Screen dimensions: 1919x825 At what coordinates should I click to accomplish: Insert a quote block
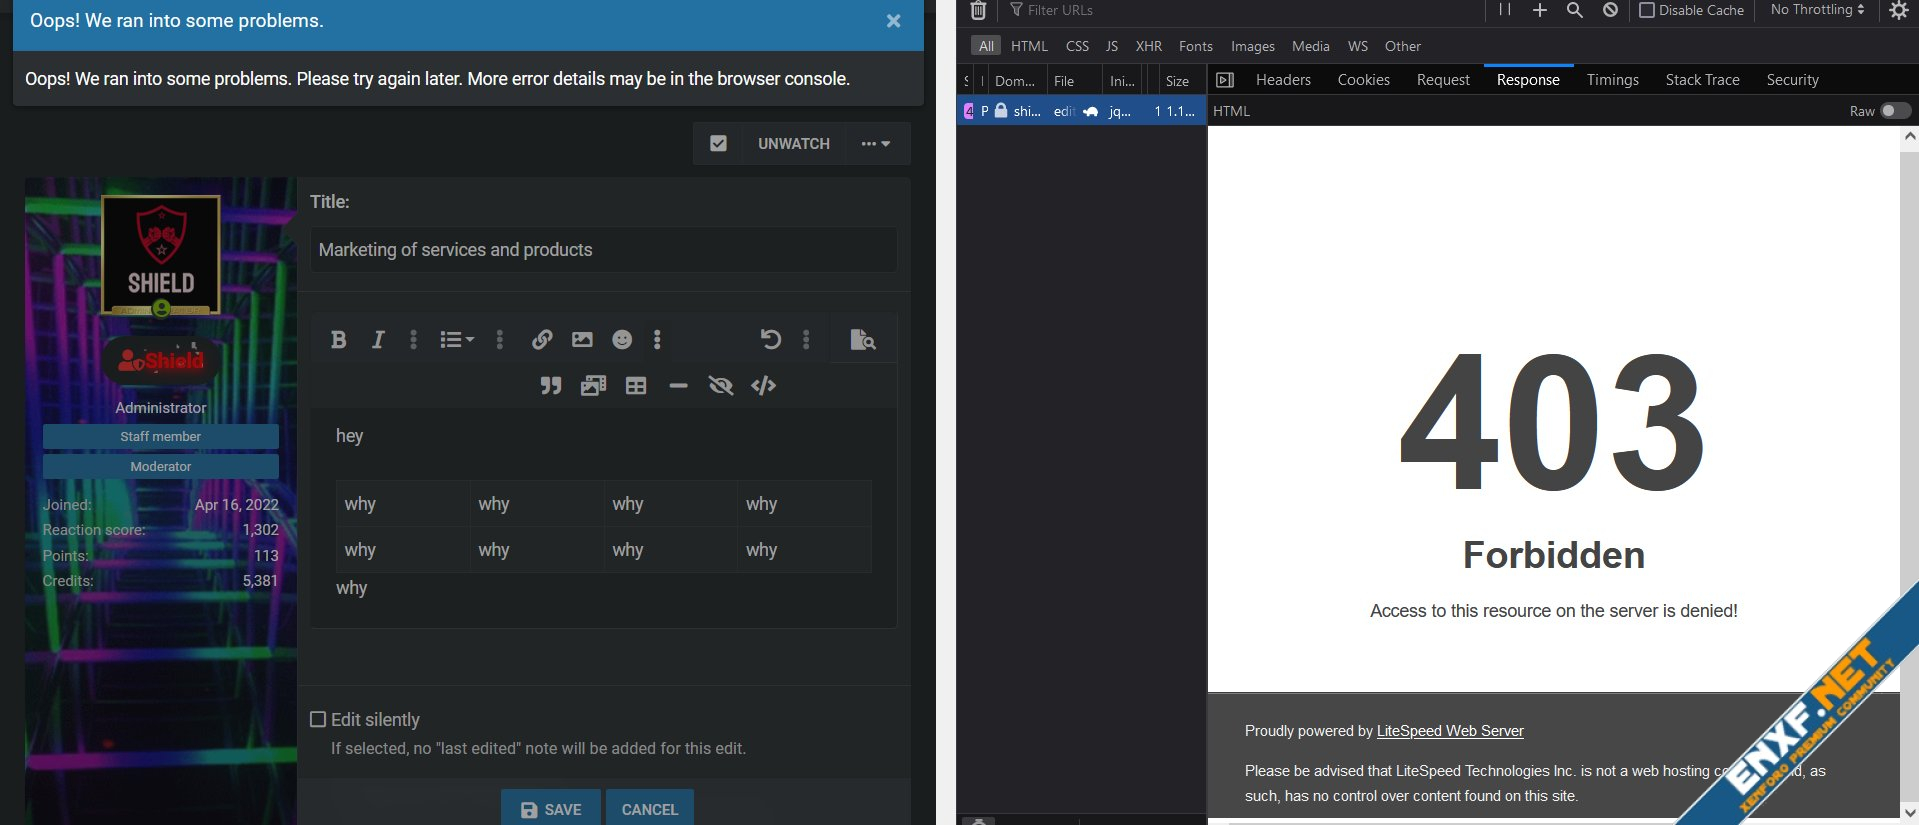point(551,386)
